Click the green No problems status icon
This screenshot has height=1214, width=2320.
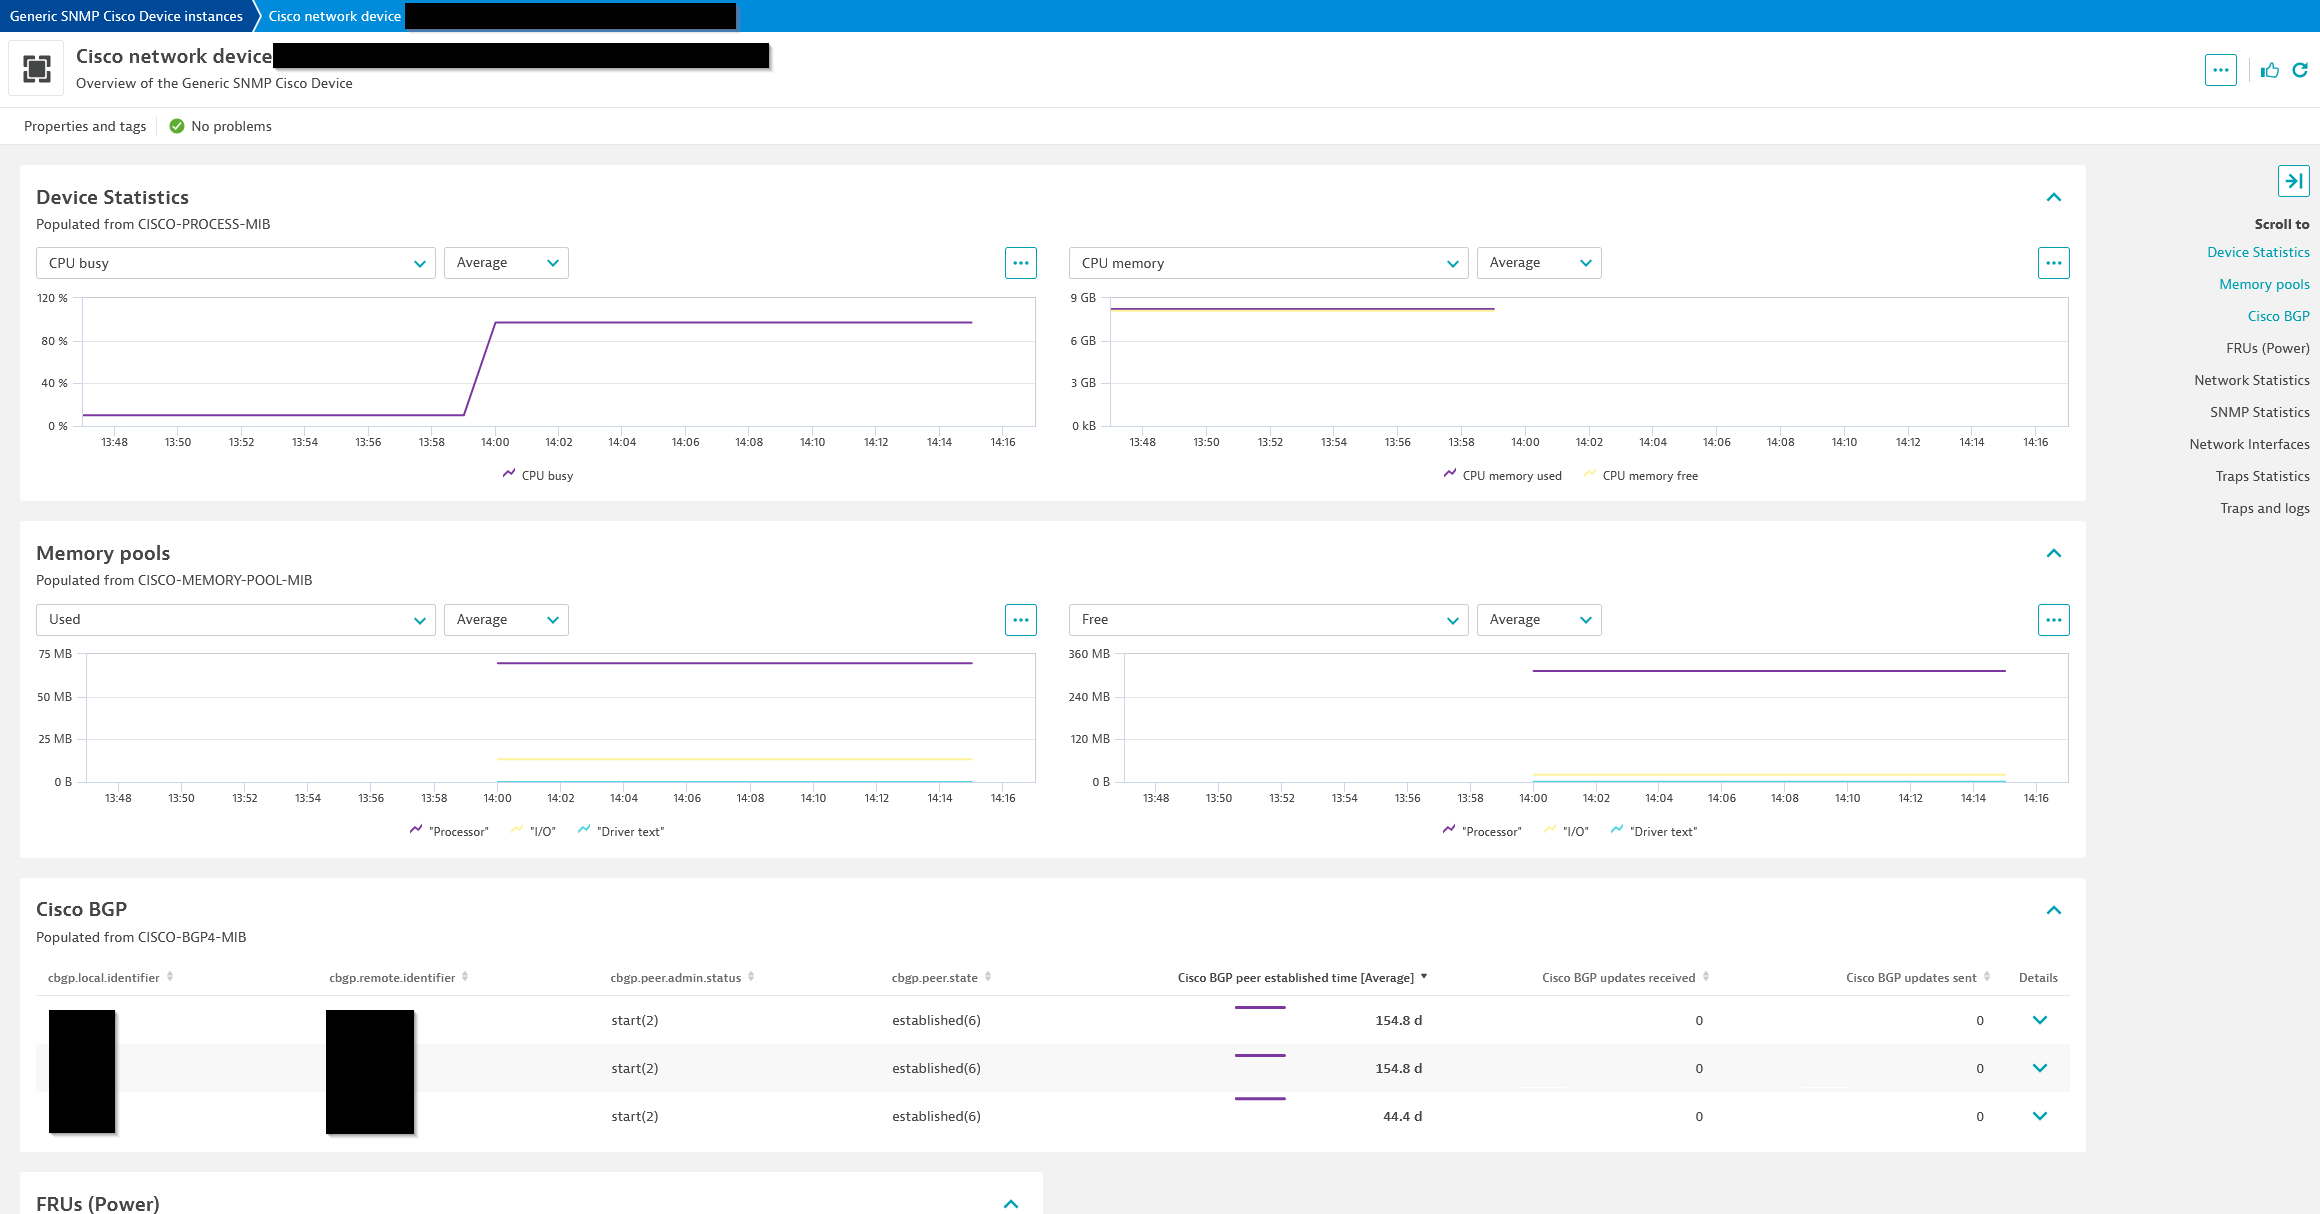pyautogui.click(x=177, y=126)
